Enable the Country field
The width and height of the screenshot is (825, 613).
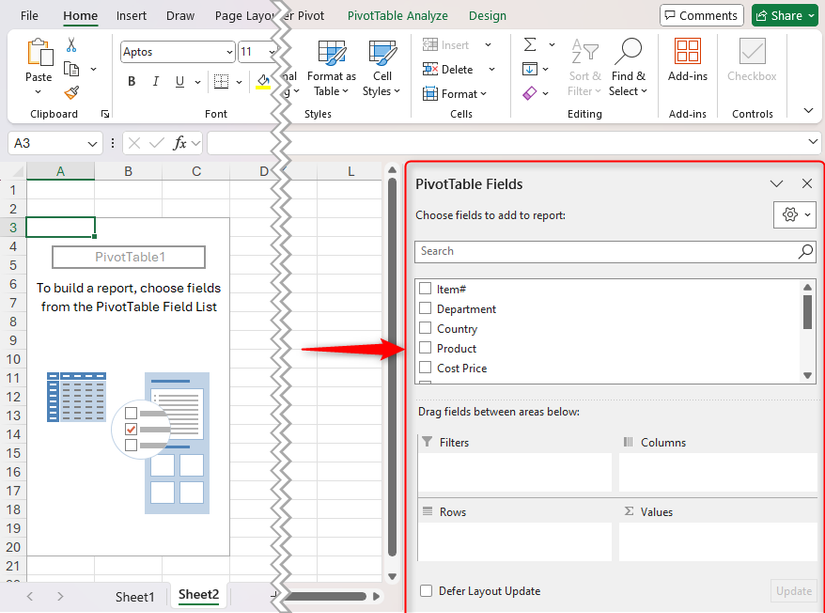(424, 328)
